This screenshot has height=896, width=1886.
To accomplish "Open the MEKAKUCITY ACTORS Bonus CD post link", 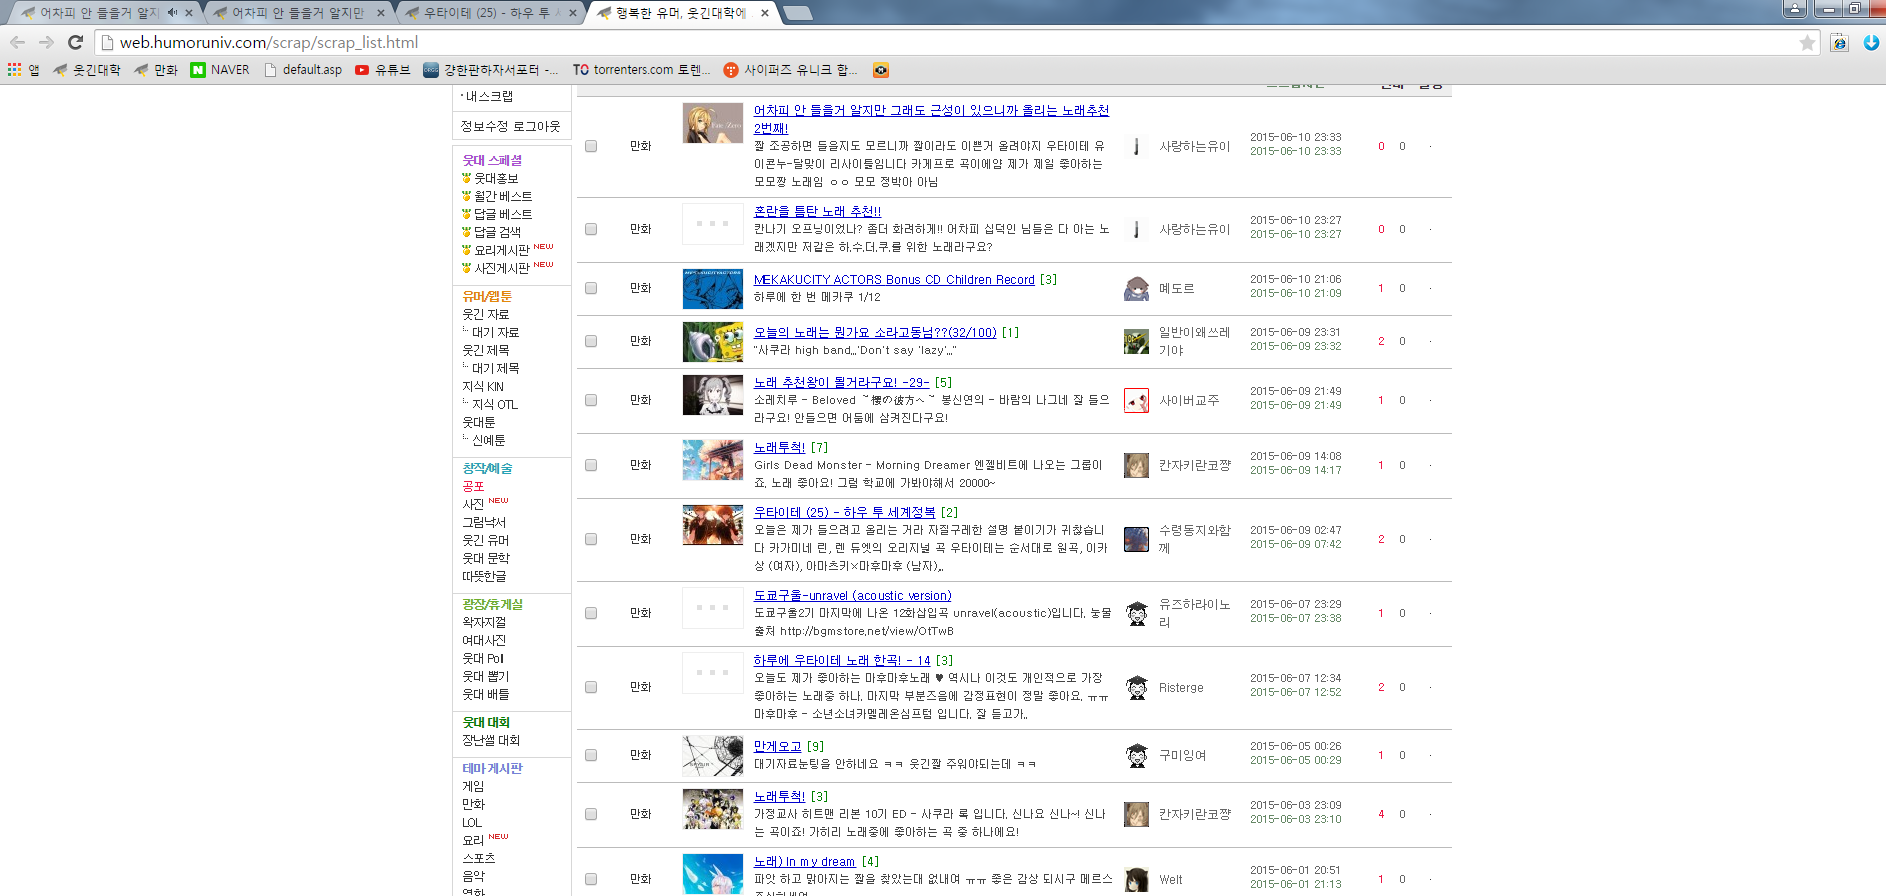I will click(894, 280).
